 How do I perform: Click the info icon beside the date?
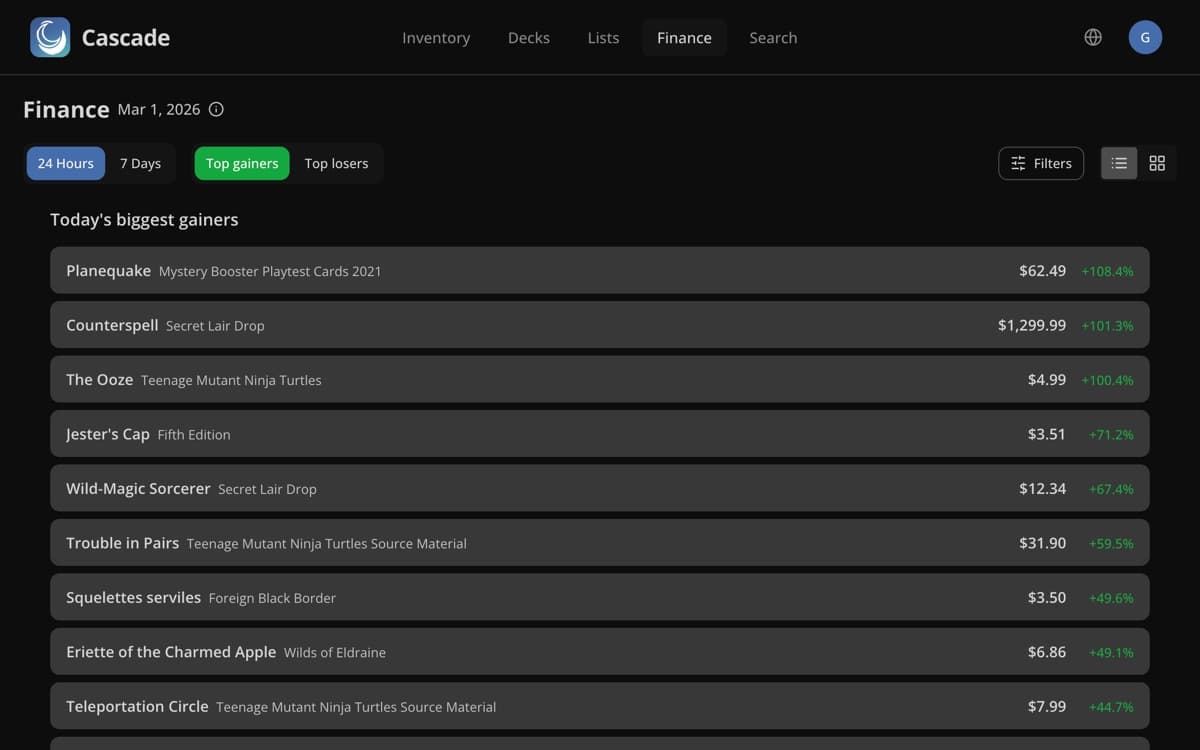(x=216, y=110)
